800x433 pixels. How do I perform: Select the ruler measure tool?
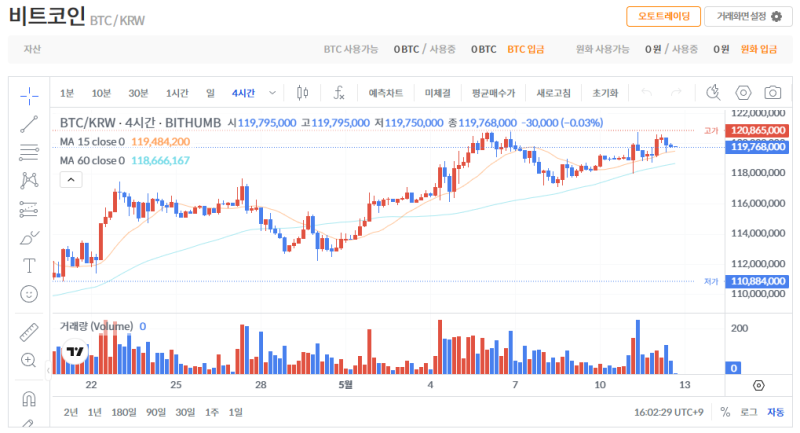(29, 332)
